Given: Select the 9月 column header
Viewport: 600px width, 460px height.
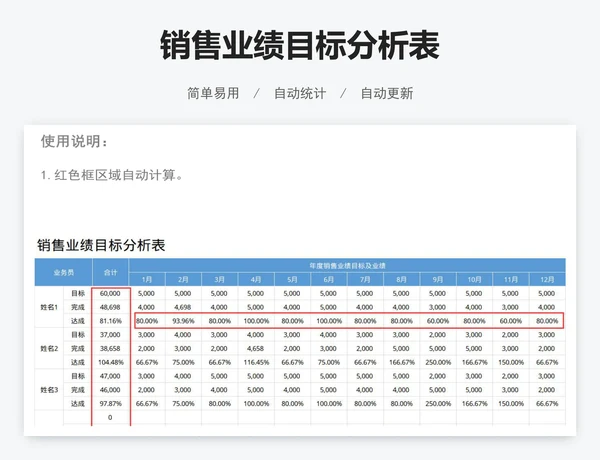Looking at the screenshot, I should click(437, 279).
